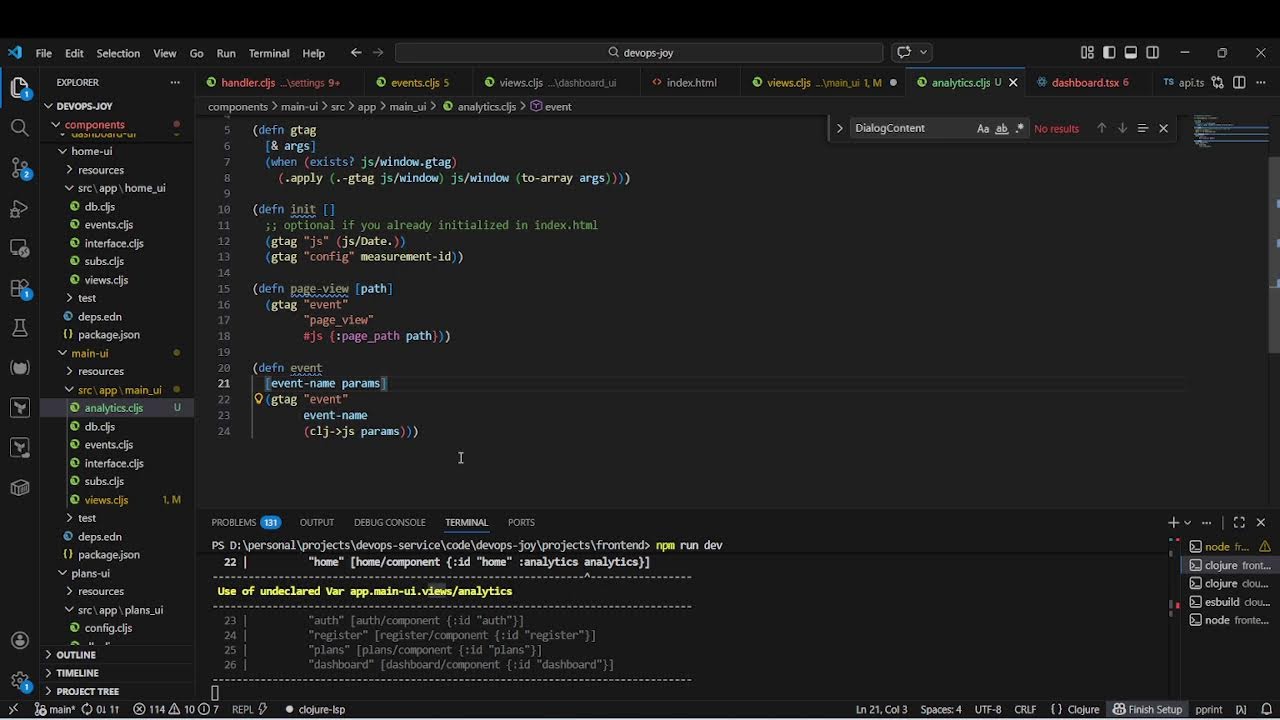Screen dimensions: 1280x720
Task: Switch to the PROBLEMS panel tab
Action: [245, 522]
